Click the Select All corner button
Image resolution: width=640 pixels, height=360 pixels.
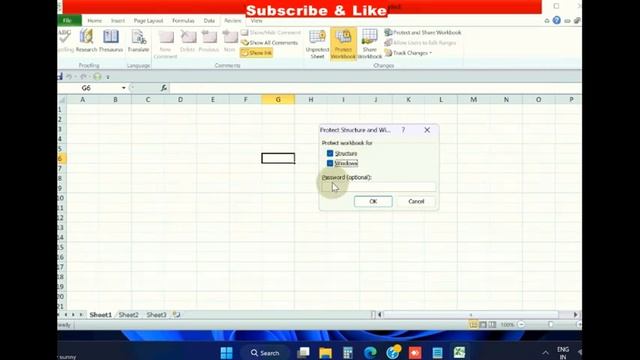point(62,100)
